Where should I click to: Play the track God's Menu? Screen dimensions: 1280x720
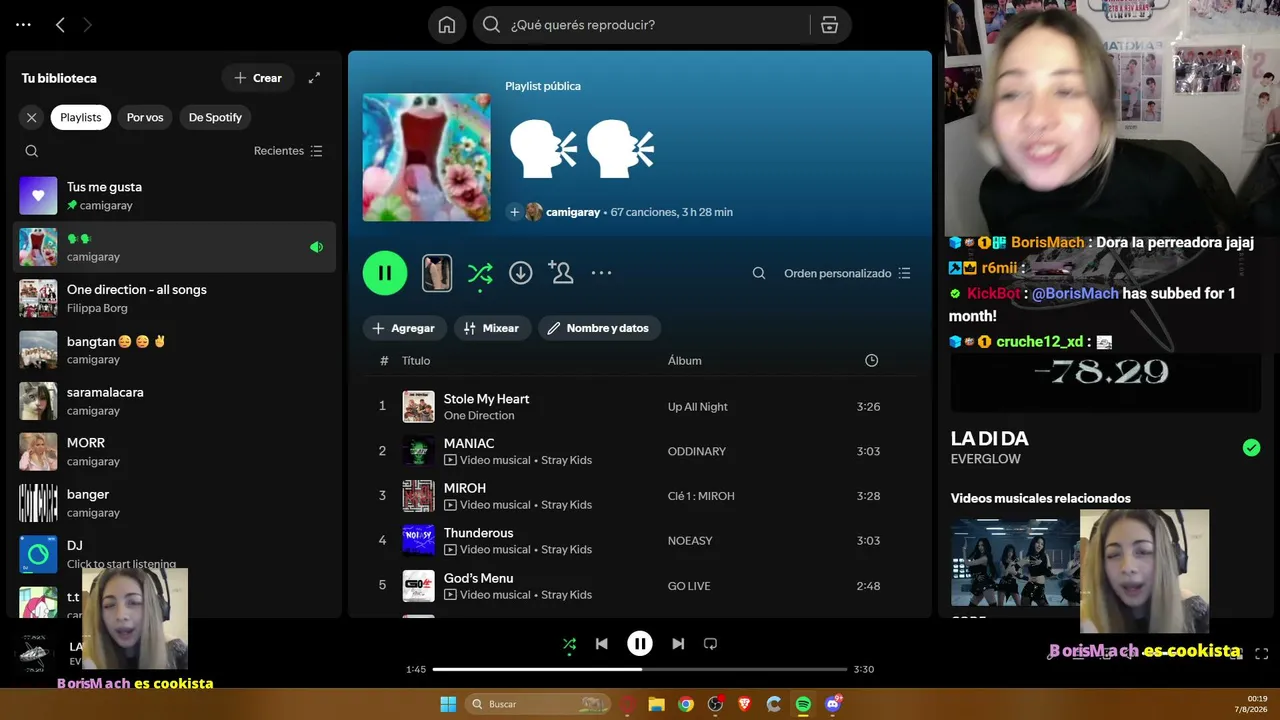coord(640,586)
